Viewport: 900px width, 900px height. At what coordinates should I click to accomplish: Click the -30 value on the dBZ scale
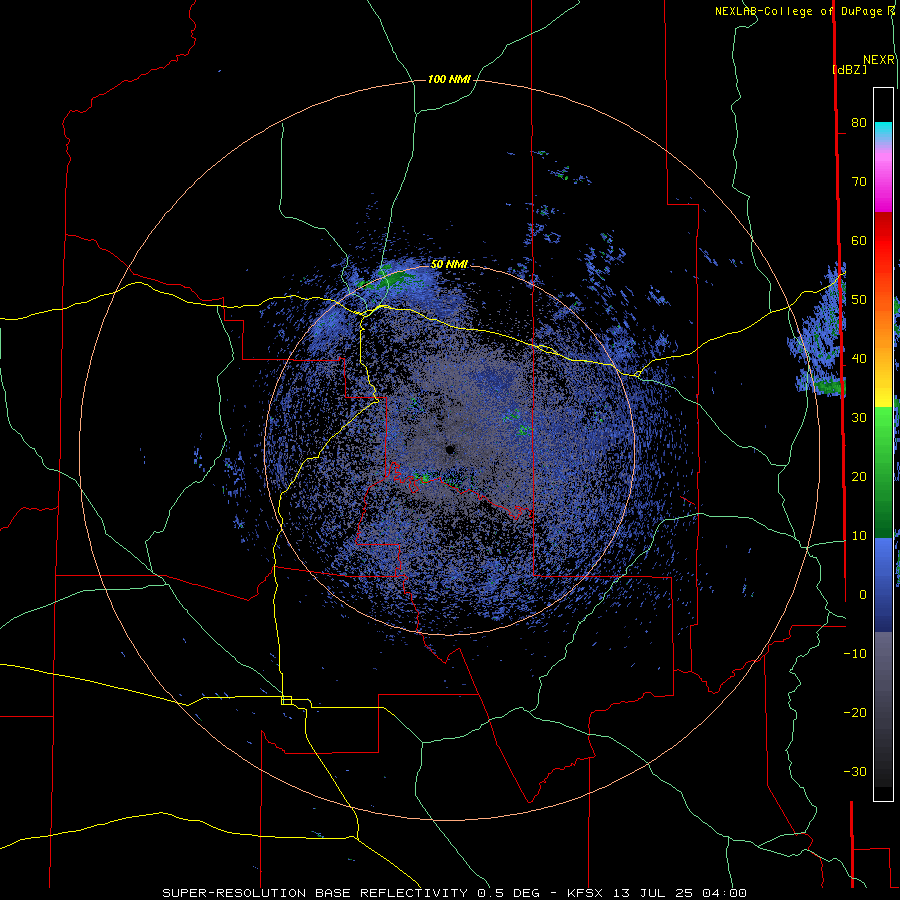[x=855, y=771]
